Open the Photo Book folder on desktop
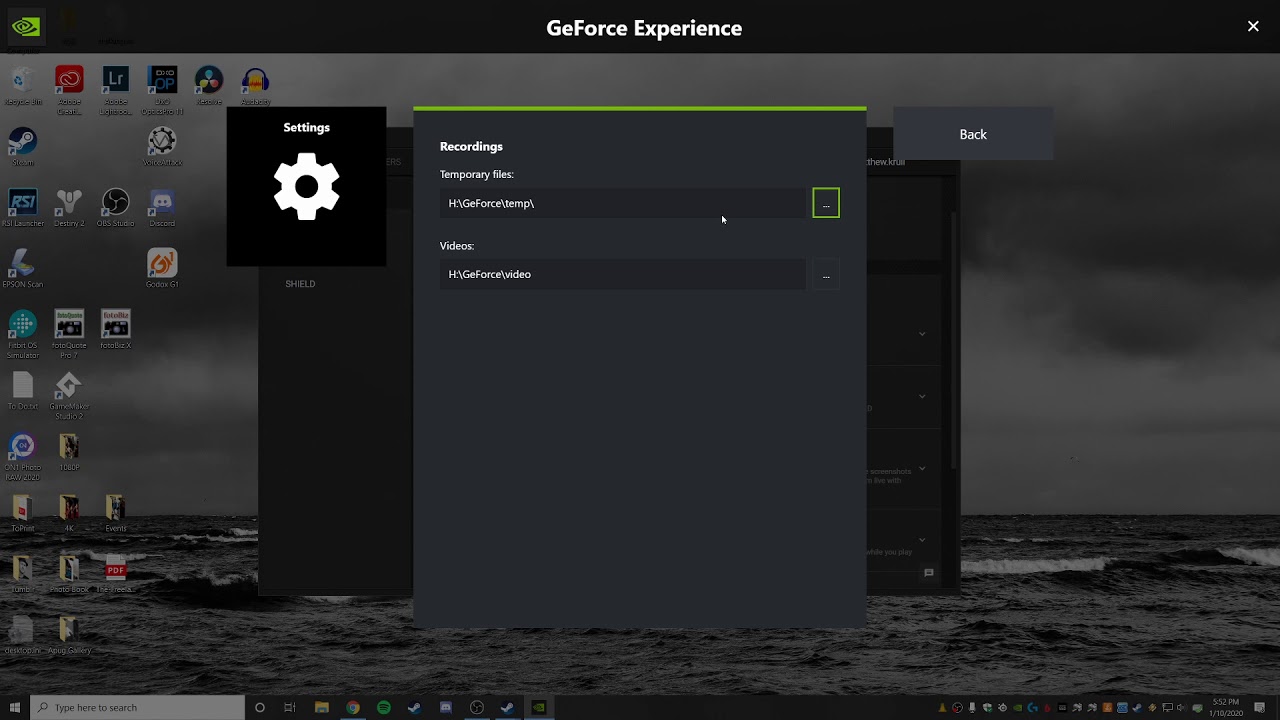 tap(69, 574)
